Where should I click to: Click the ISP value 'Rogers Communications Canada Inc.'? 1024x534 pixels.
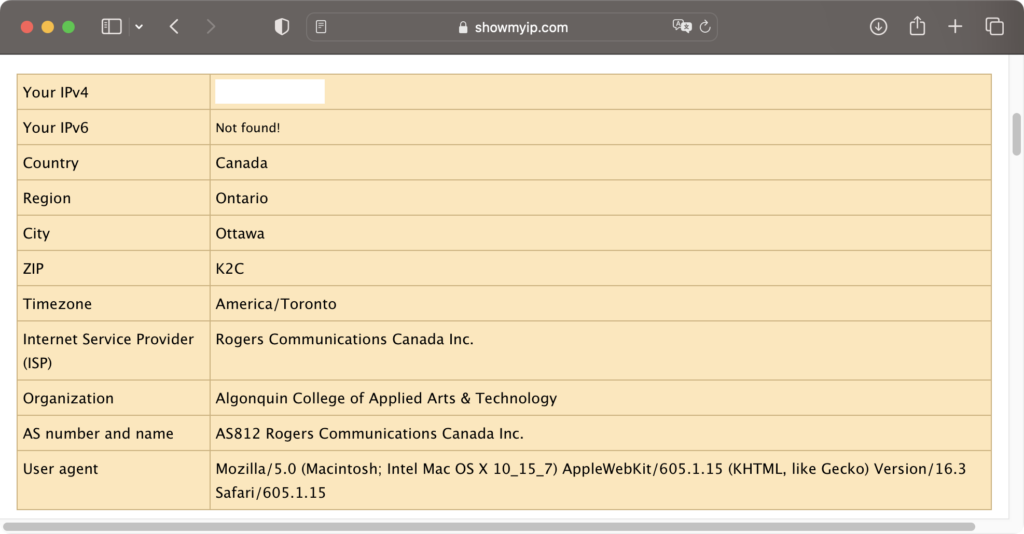(x=344, y=339)
